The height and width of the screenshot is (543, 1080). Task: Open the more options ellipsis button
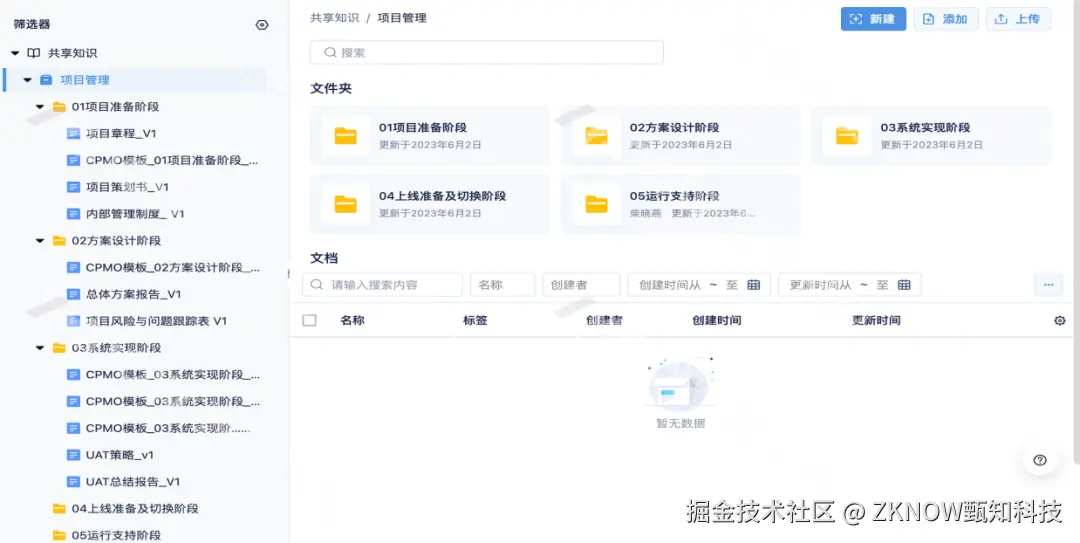click(1048, 285)
